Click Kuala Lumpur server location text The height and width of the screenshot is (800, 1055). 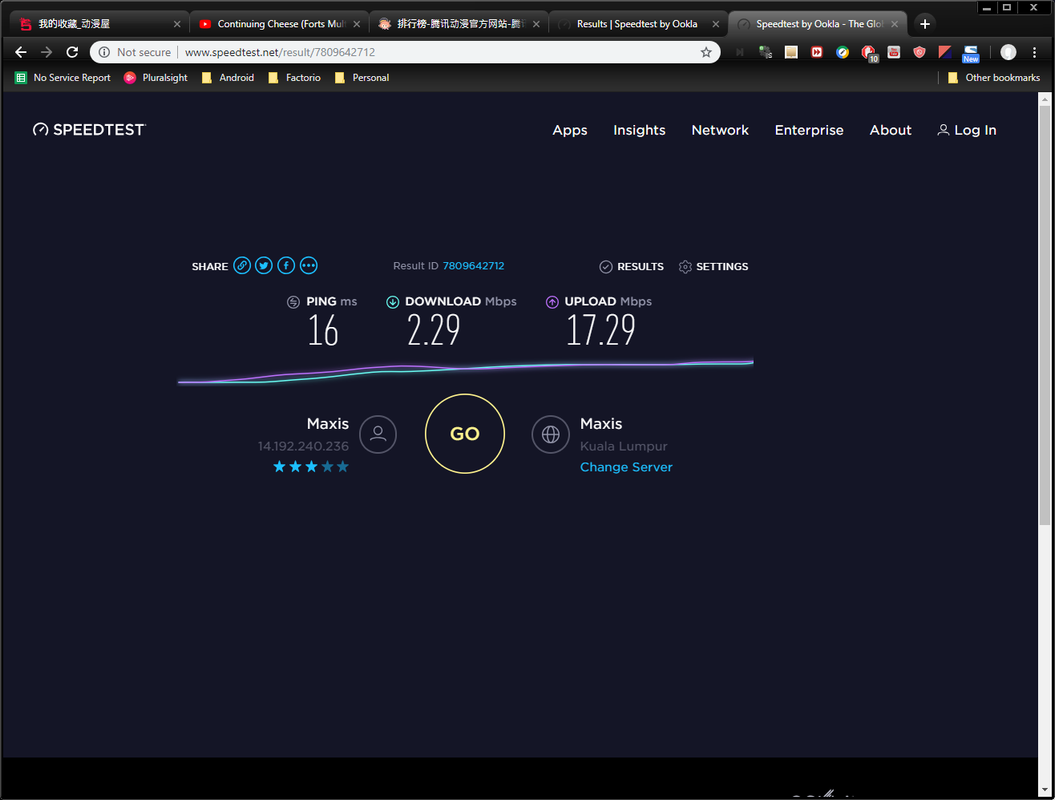pyautogui.click(x=624, y=446)
